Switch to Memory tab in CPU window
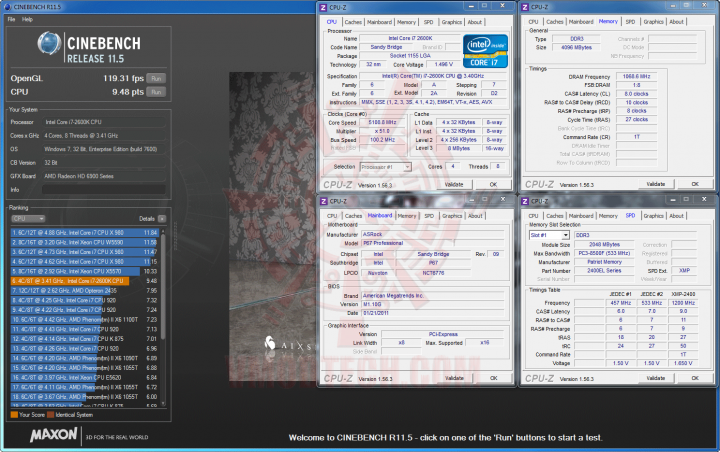720x452 pixels. tap(406, 22)
